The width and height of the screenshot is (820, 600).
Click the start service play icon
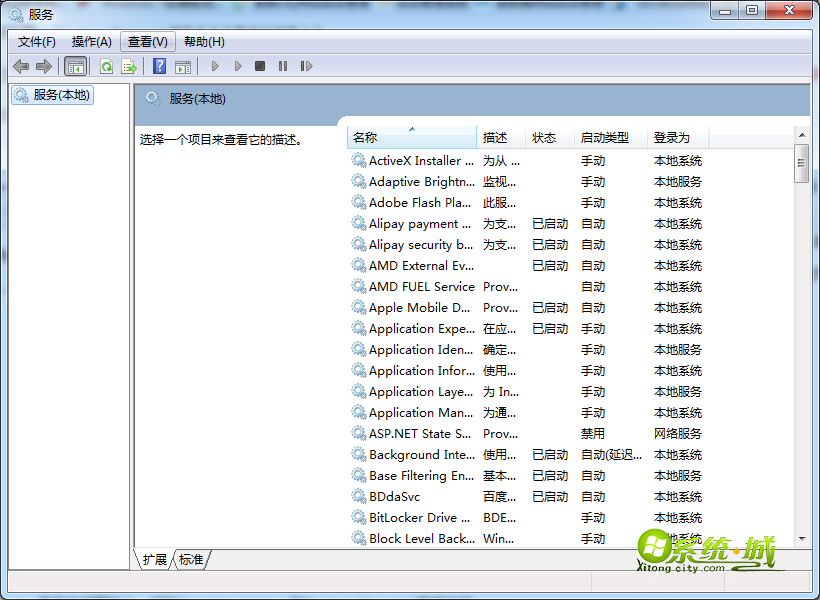point(215,66)
